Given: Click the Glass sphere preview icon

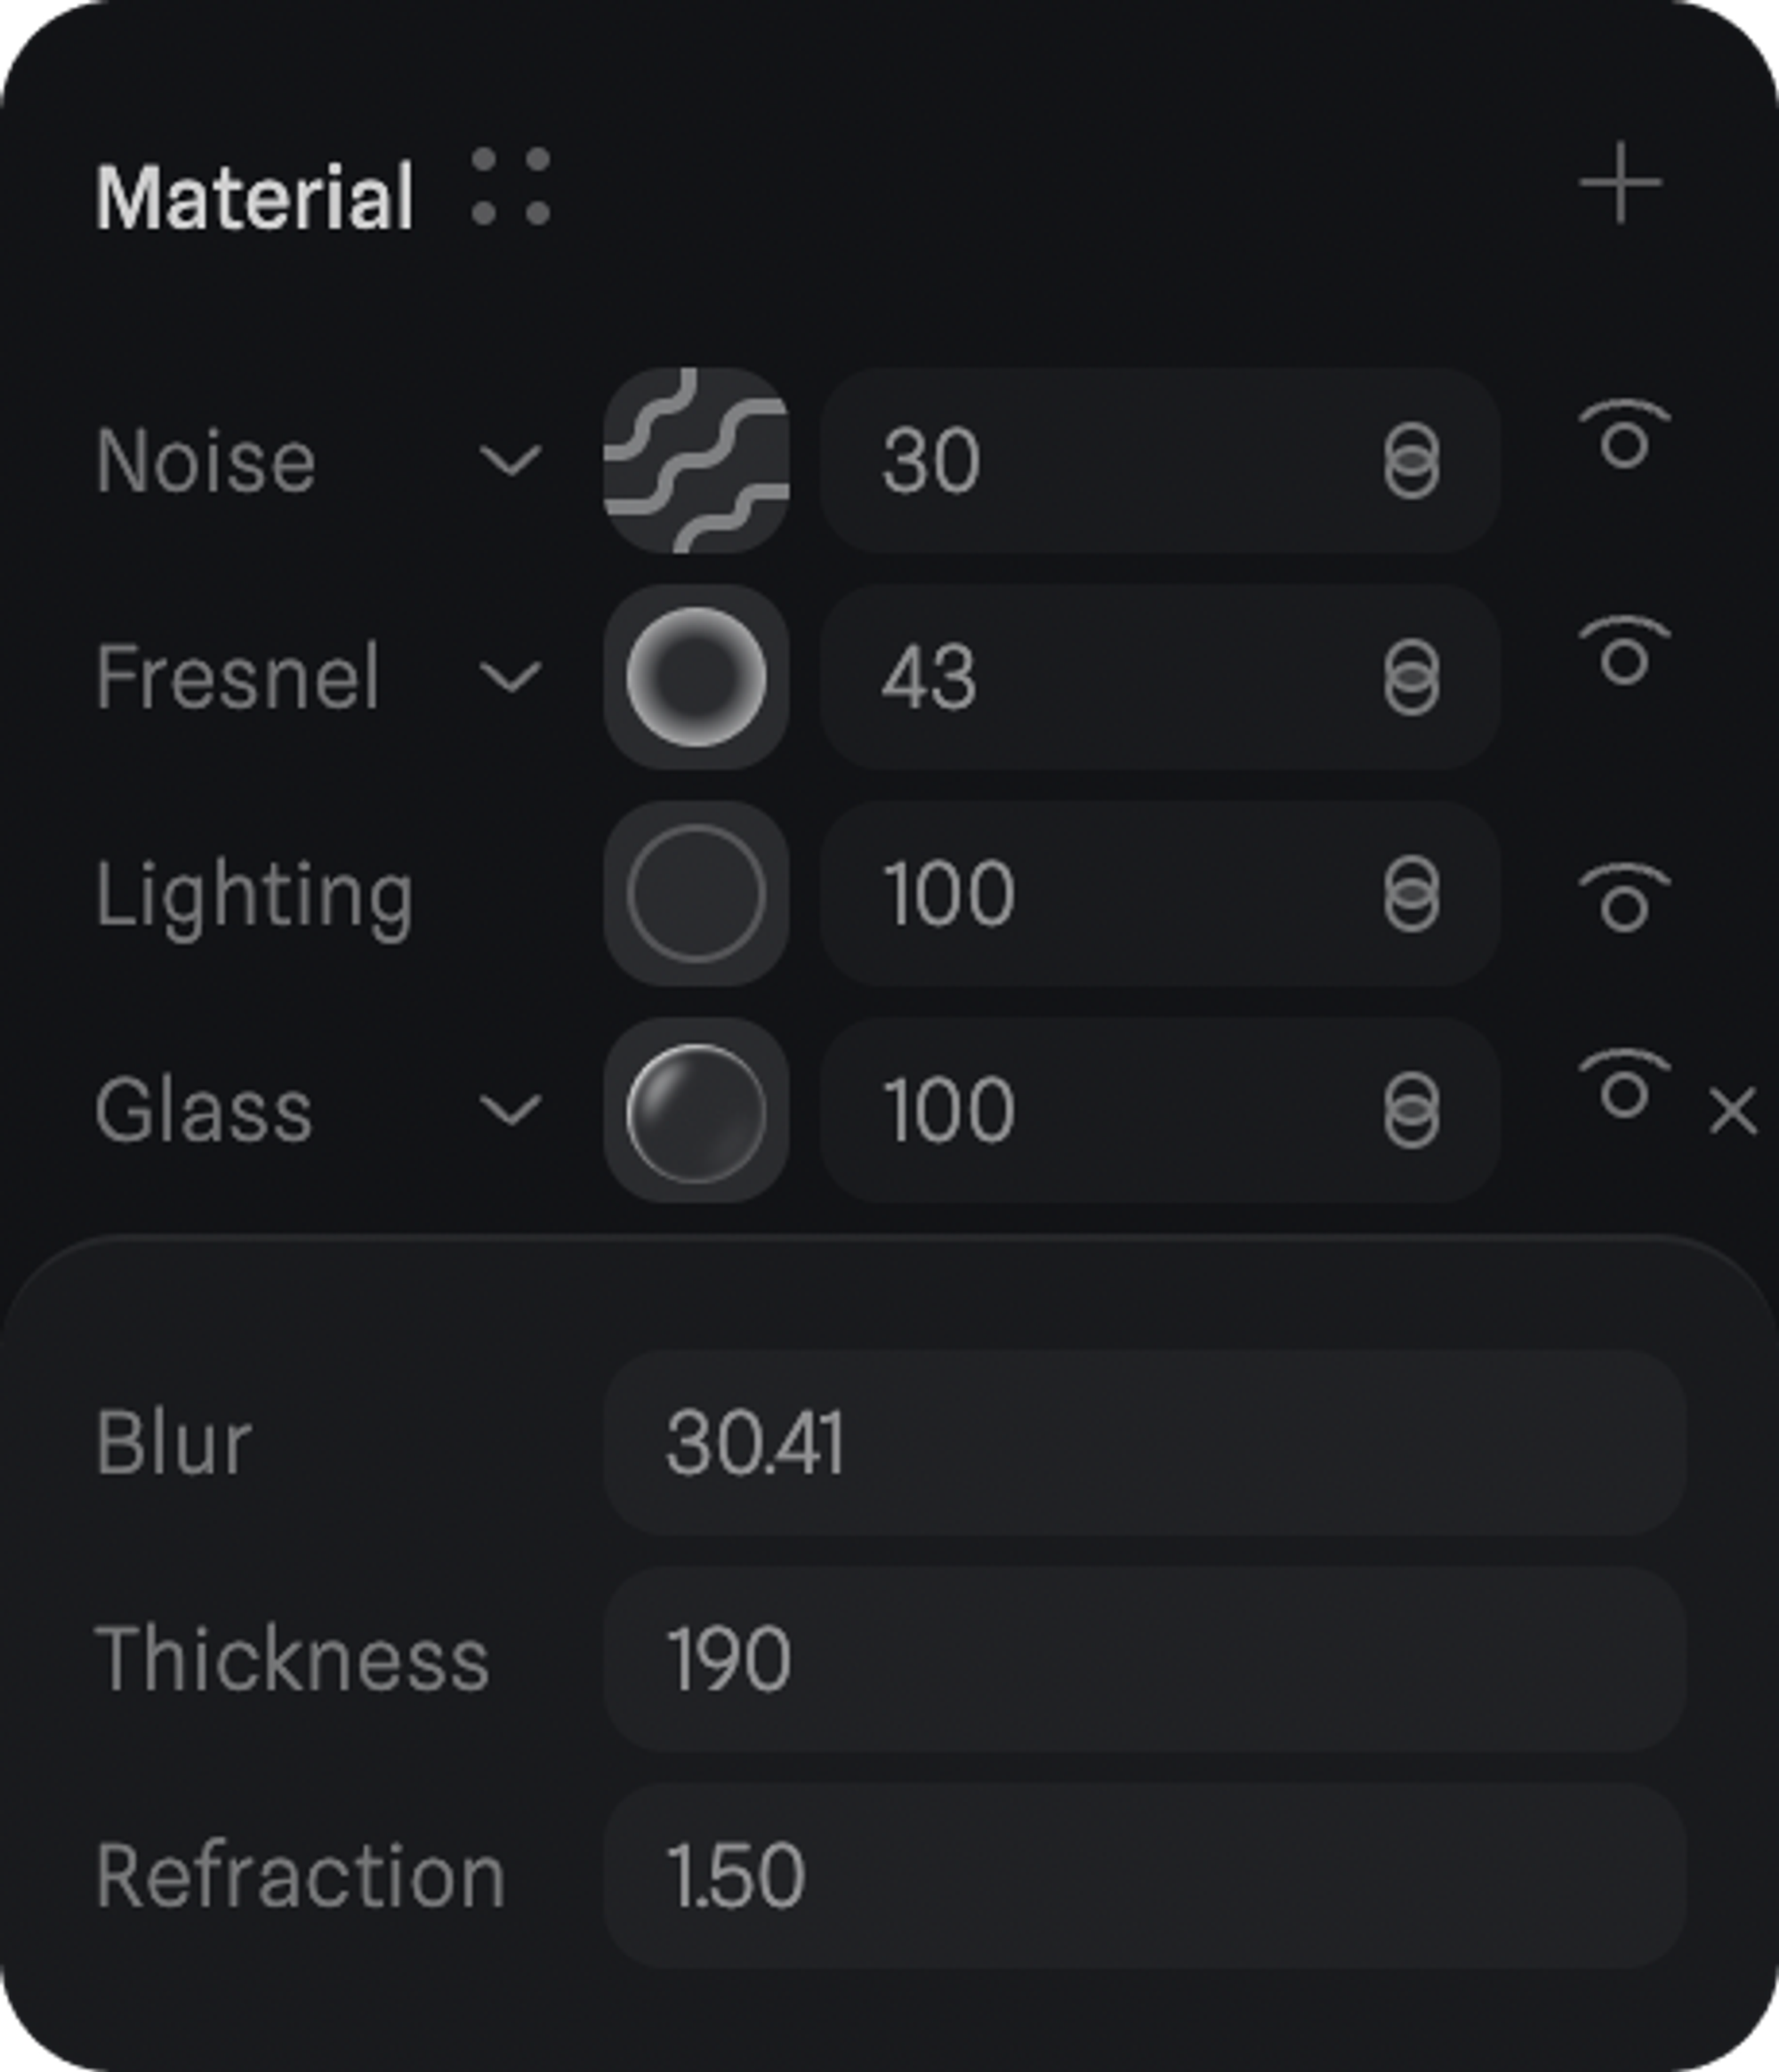Looking at the screenshot, I should tap(696, 1110).
